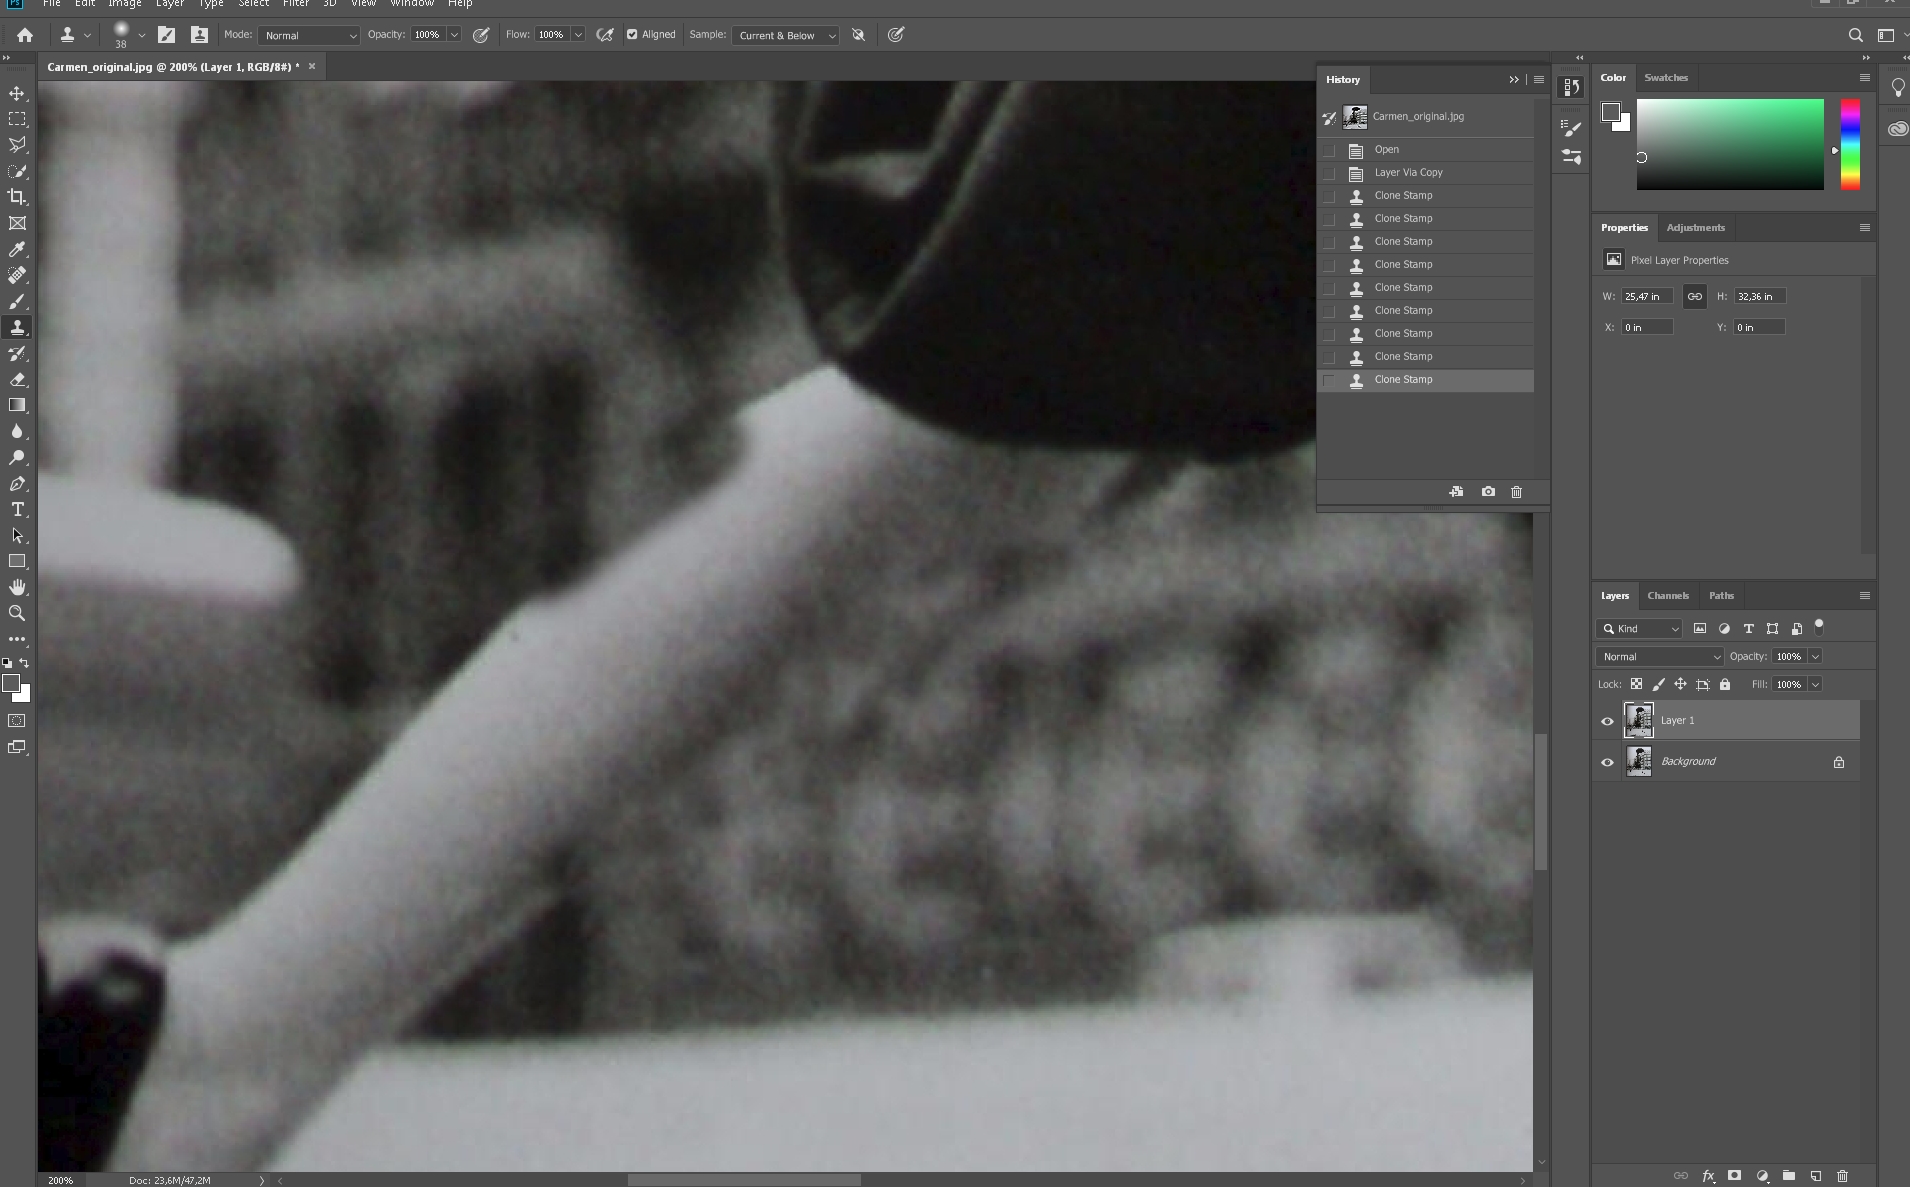Open the clone stamp Mode dropdown
This screenshot has height=1187, width=1910.
pos(309,35)
